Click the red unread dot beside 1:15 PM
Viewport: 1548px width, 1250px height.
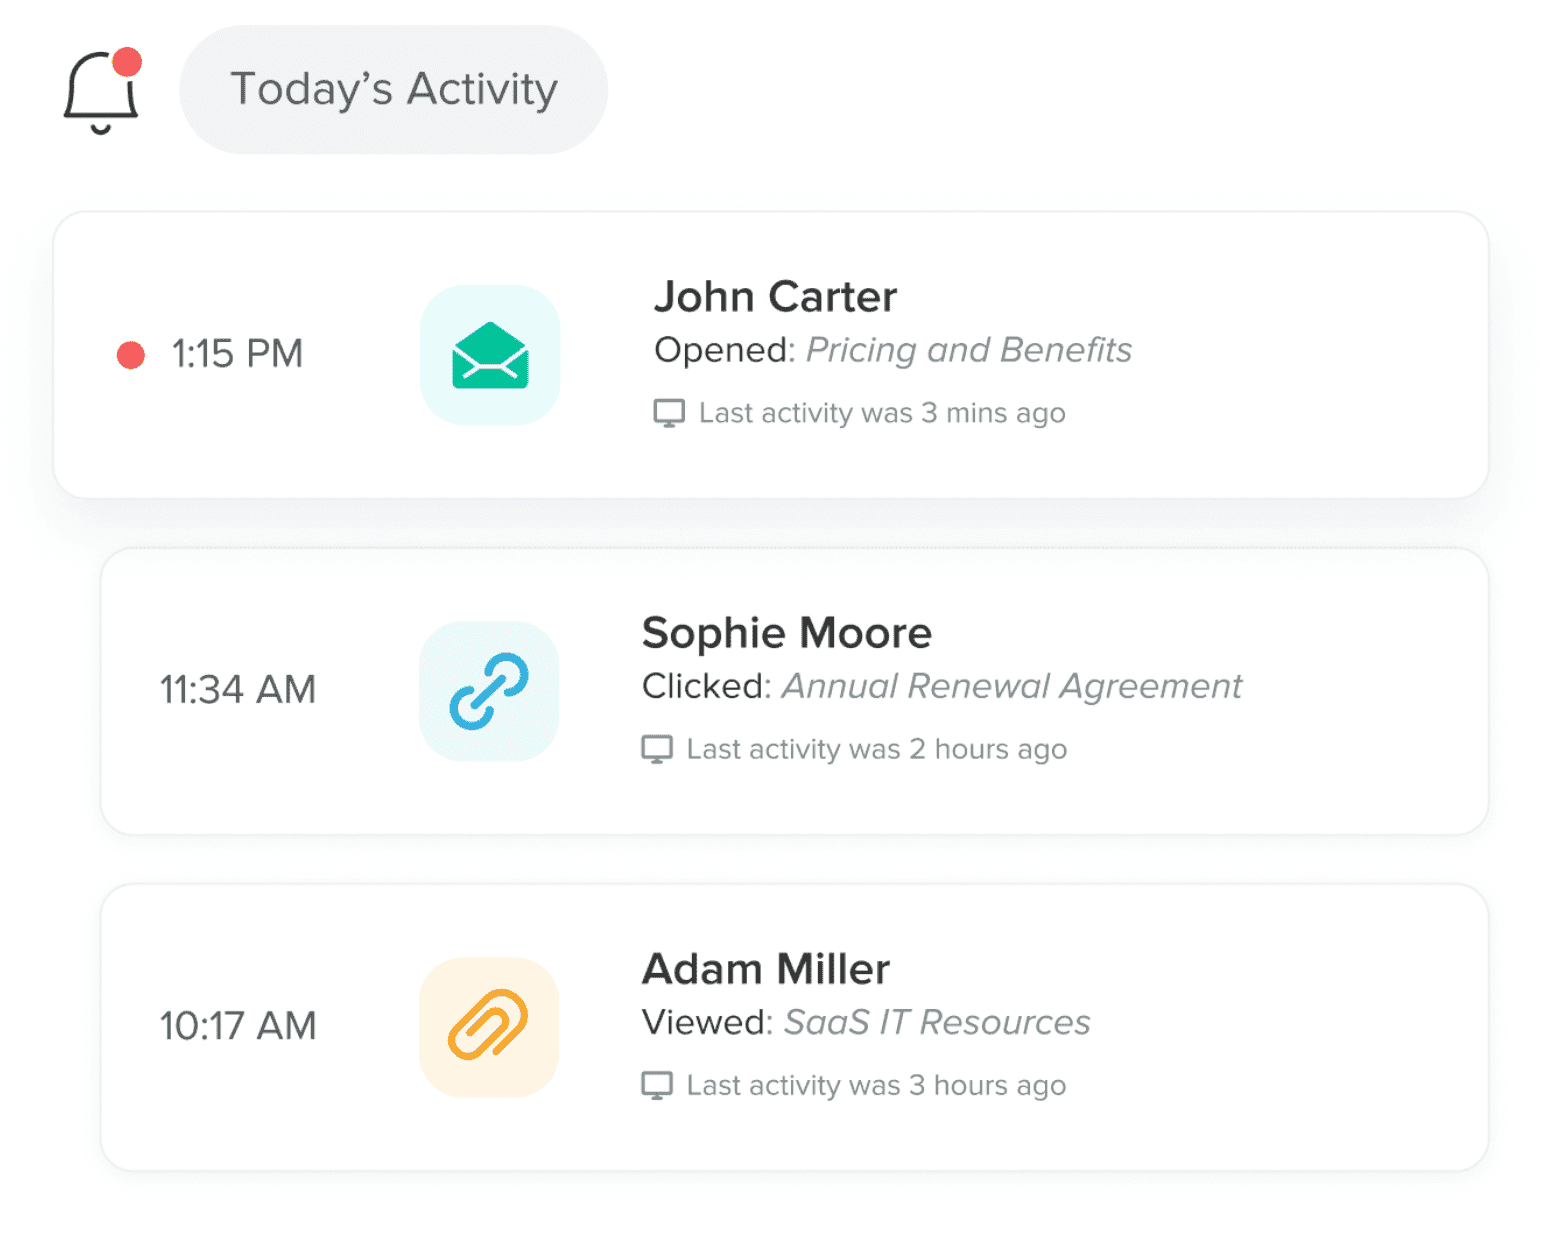(131, 355)
